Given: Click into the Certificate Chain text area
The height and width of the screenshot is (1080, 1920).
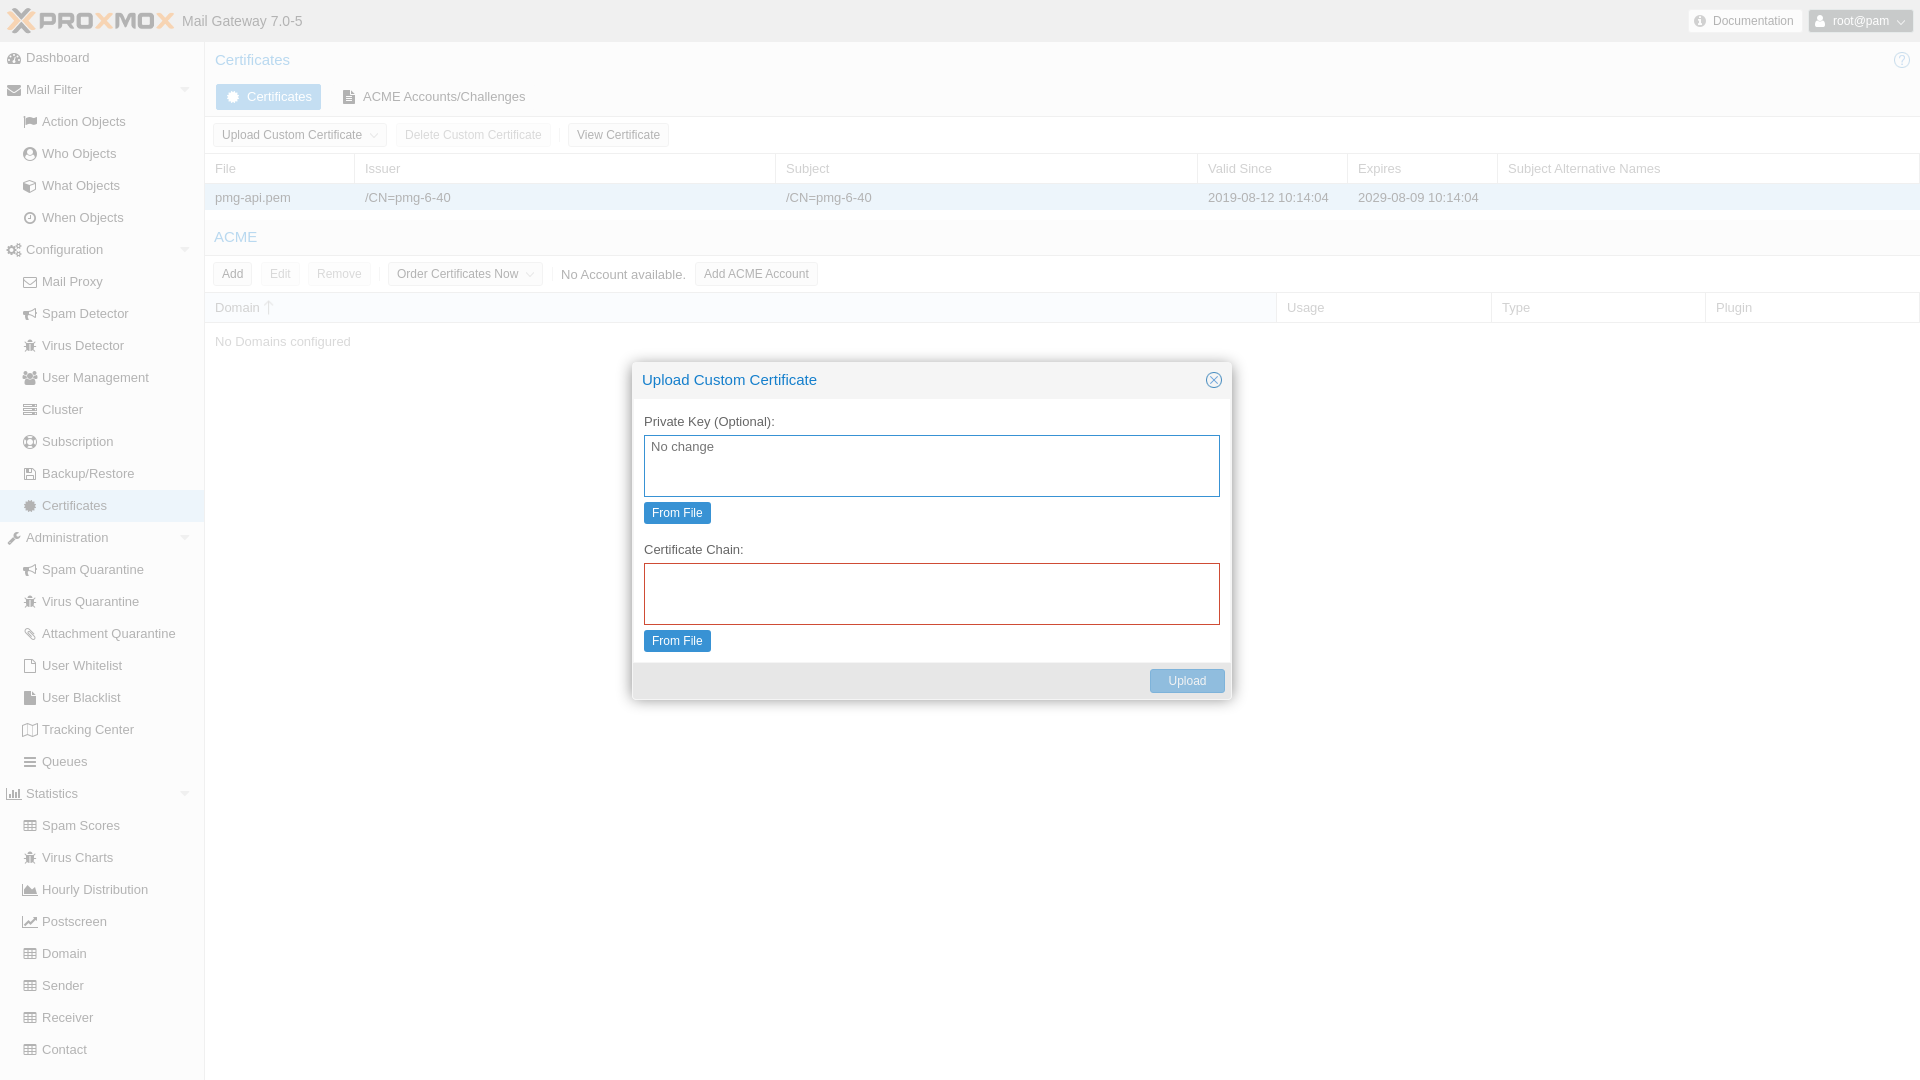Looking at the screenshot, I should click(931, 594).
